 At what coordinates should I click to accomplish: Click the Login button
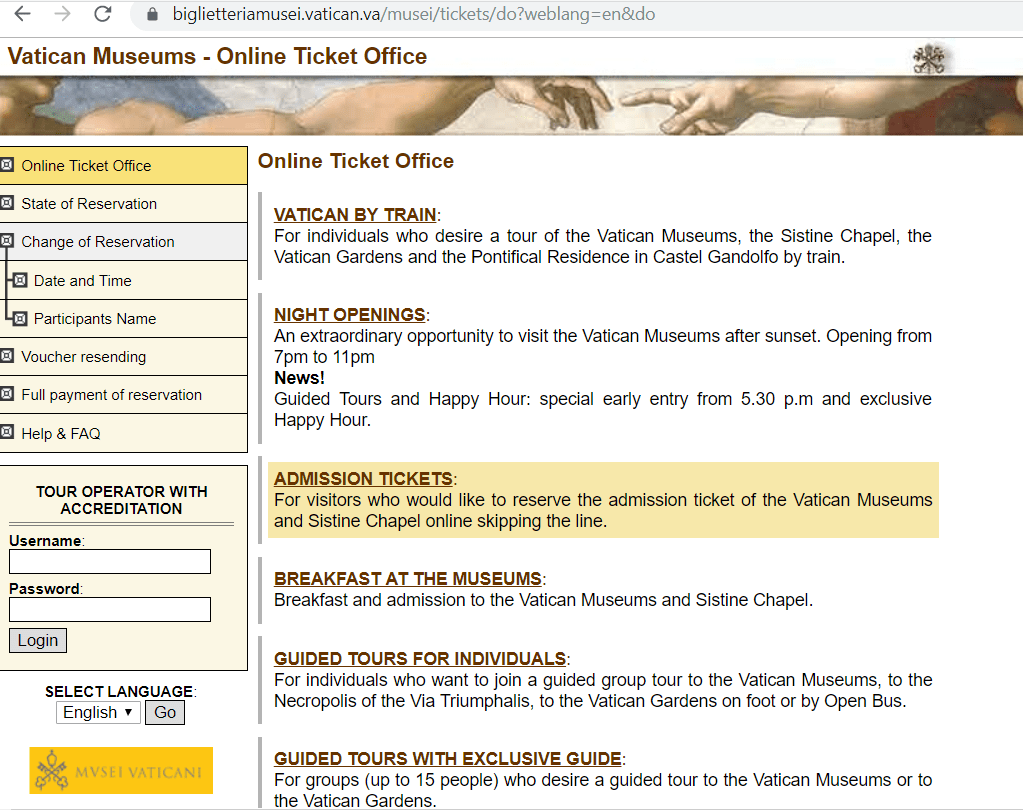tap(38, 640)
